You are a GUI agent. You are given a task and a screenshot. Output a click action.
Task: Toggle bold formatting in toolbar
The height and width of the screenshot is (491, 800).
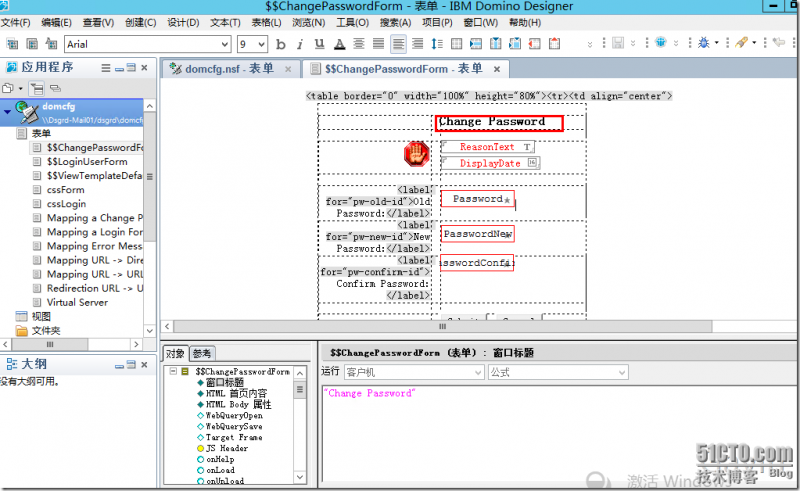(281, 44)
